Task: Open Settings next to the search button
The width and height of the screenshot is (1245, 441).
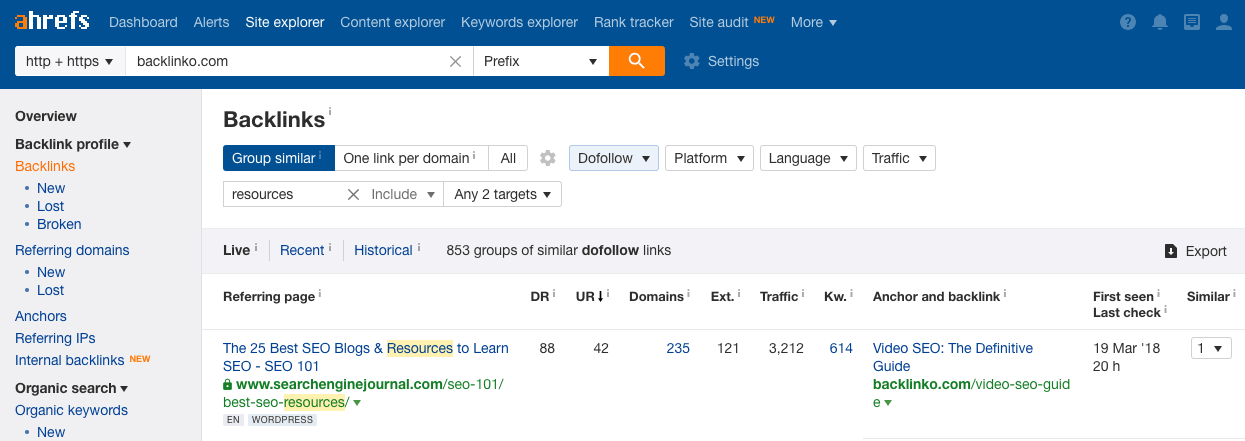Action: (x=721, y=61)
